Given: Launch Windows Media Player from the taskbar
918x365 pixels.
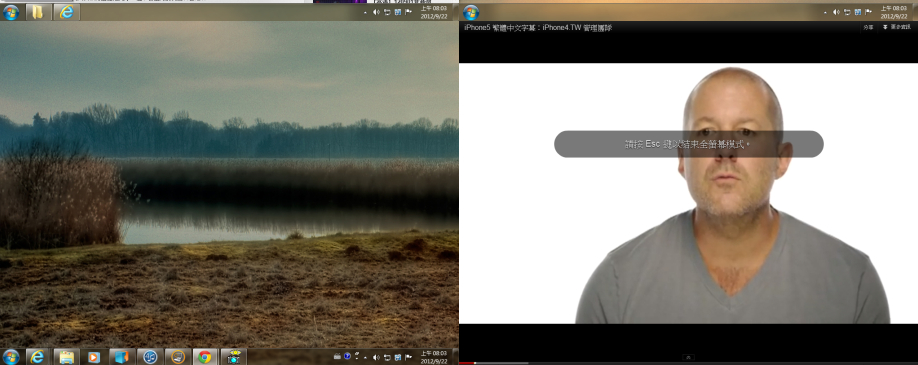Looking at the screenshot, I should (x=94, y=356).
